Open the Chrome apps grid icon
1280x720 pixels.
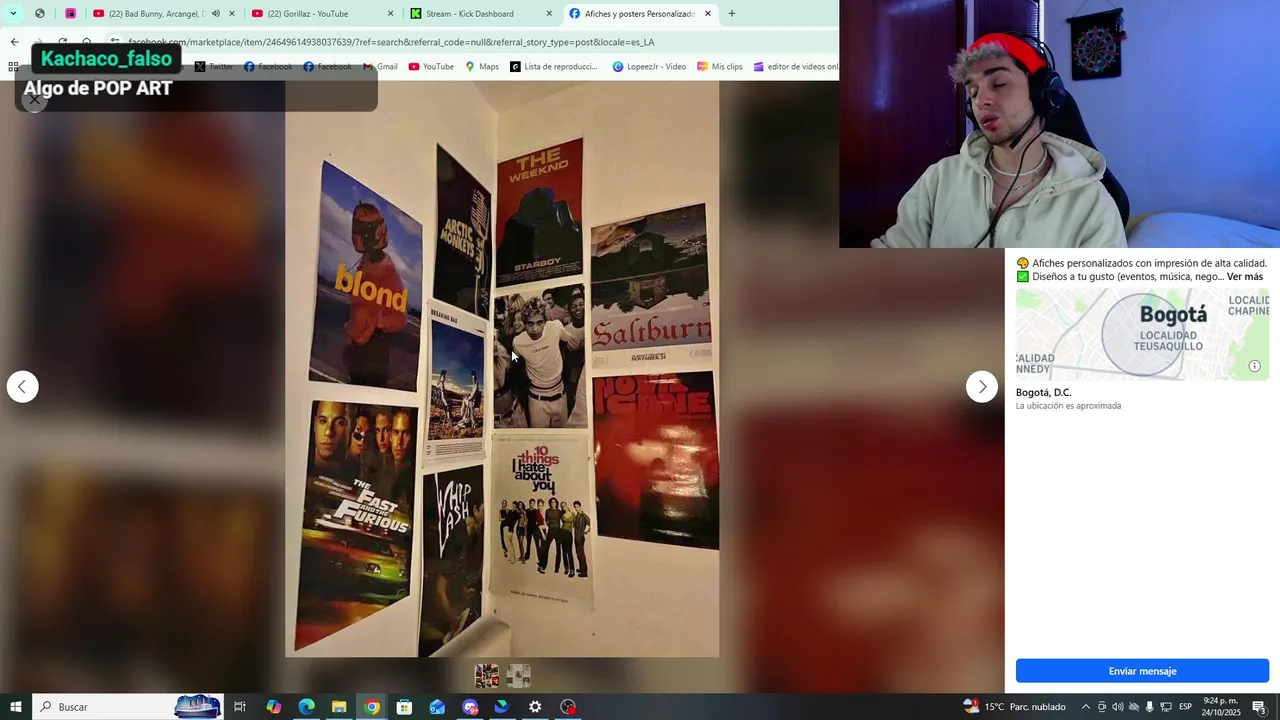[x=13, y=67]
